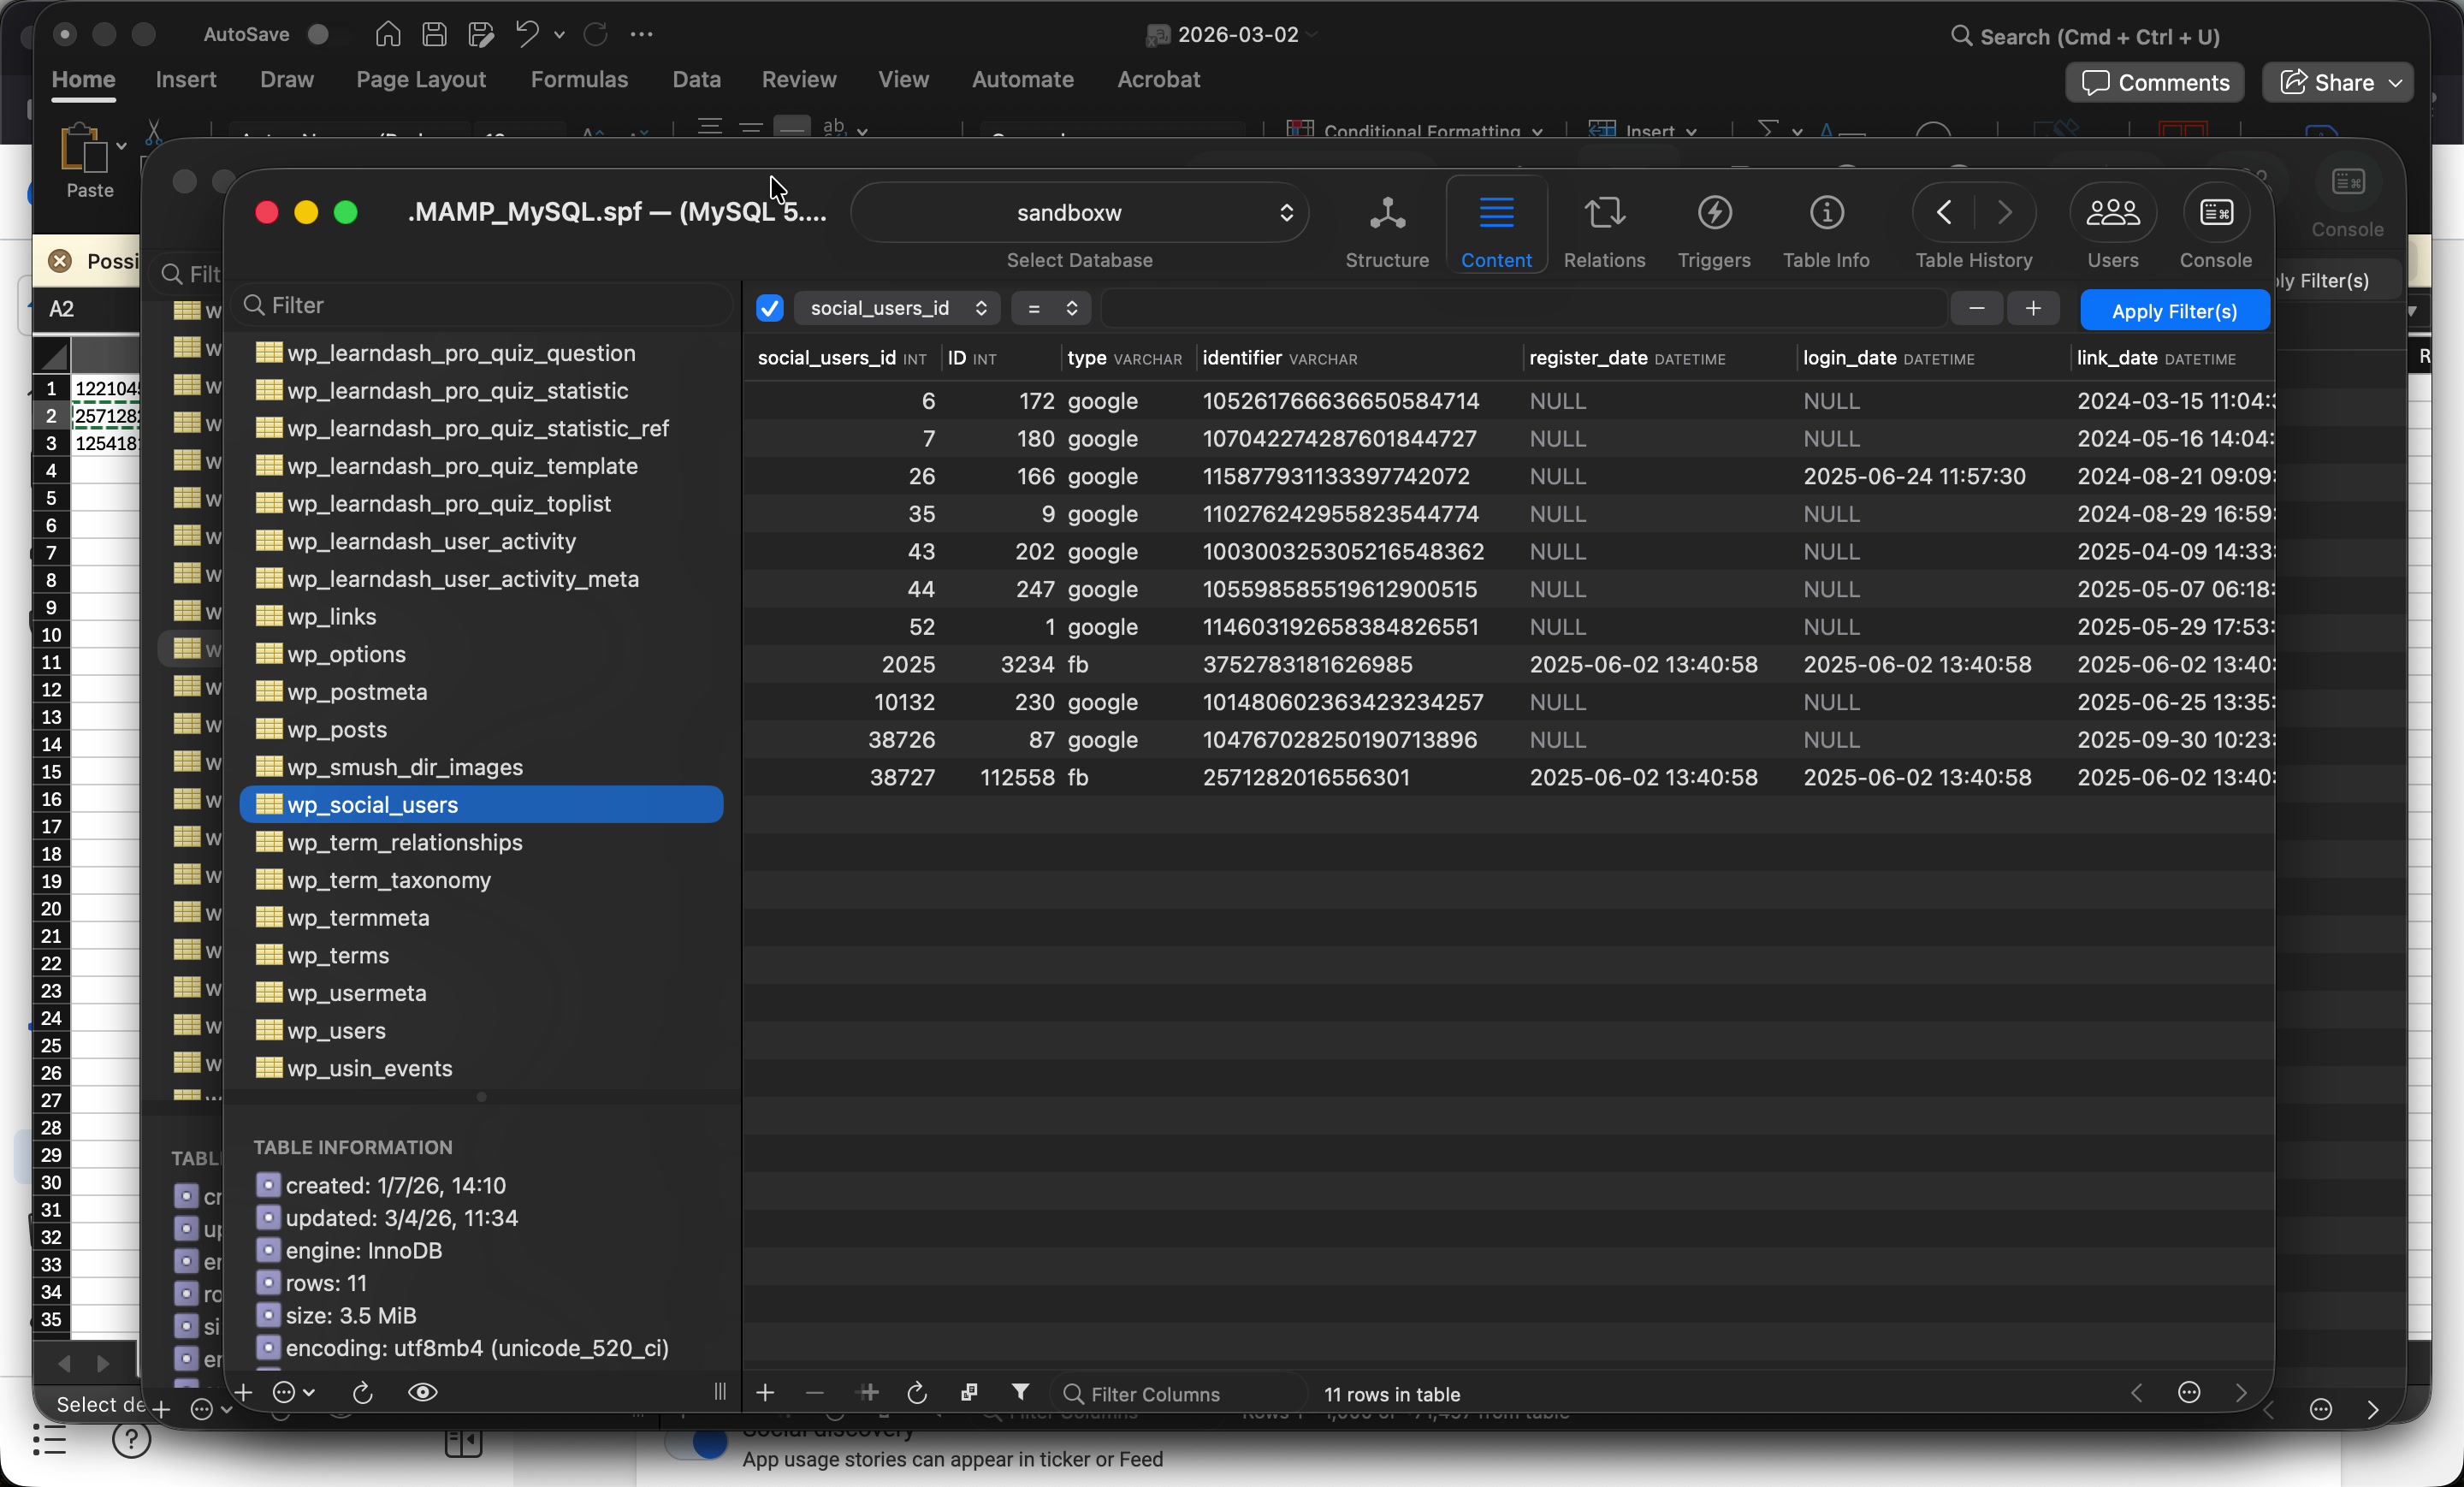Open Excel Undo history dropdown arrow
Image resolution: width=2464 pixels, height=1487 pixels.
tap(559, 35)
